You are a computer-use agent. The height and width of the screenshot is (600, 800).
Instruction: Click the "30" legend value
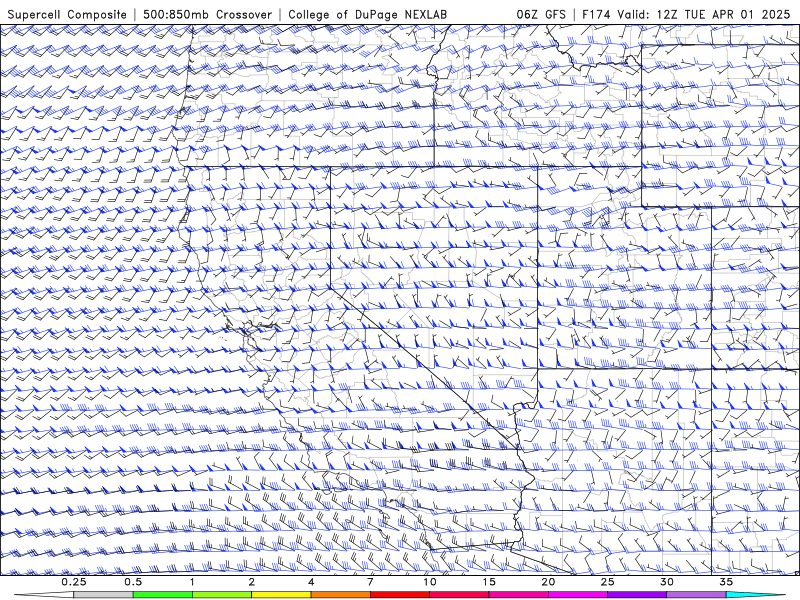tap(666, 582)
